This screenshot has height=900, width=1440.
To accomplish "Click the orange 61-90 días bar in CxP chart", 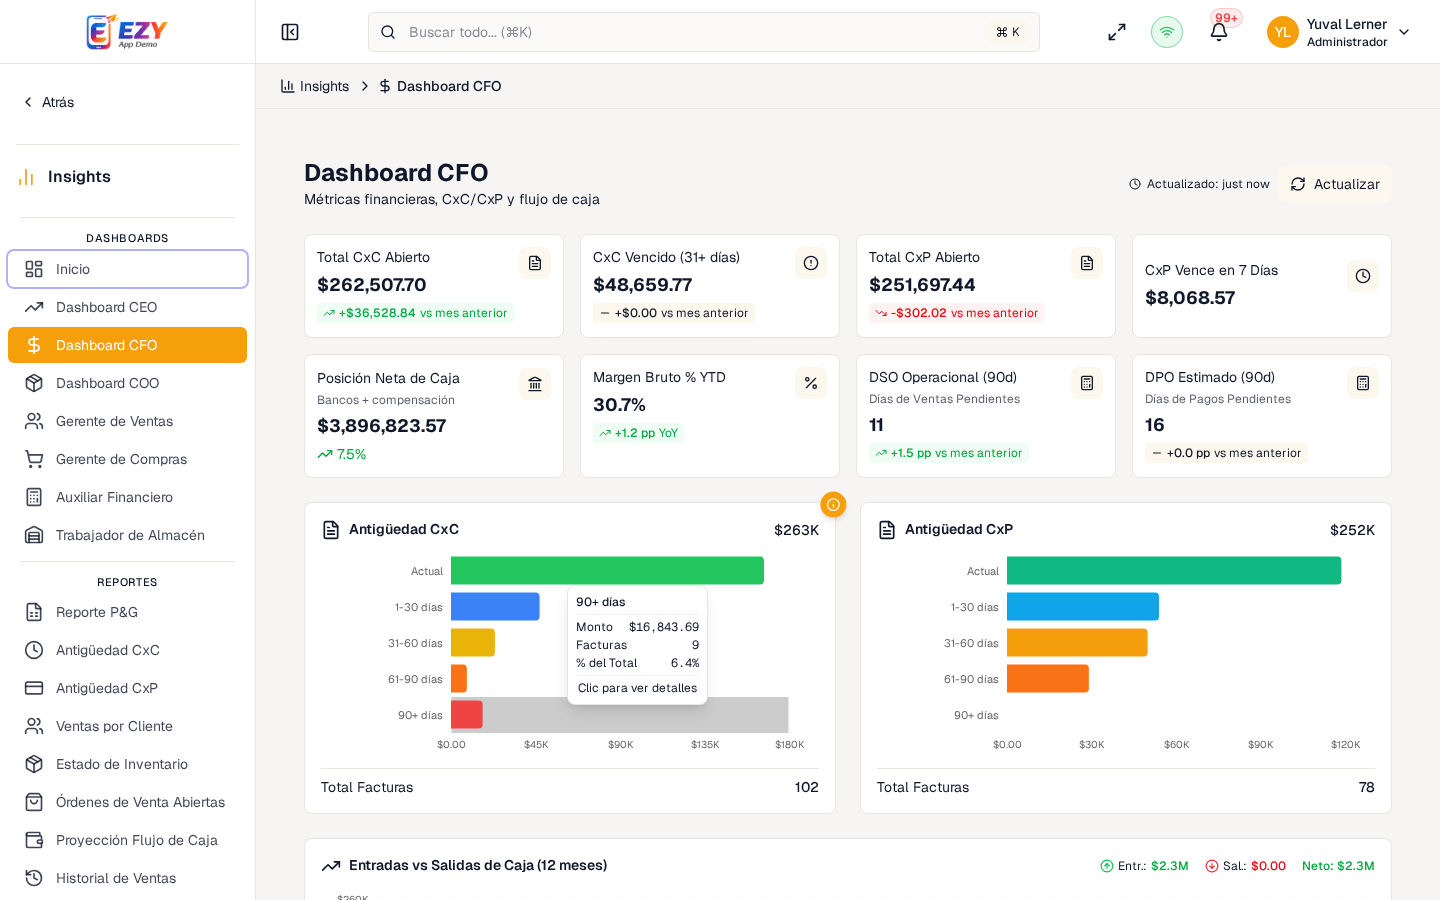I will pyautogui.click(x=1047, y=679).
